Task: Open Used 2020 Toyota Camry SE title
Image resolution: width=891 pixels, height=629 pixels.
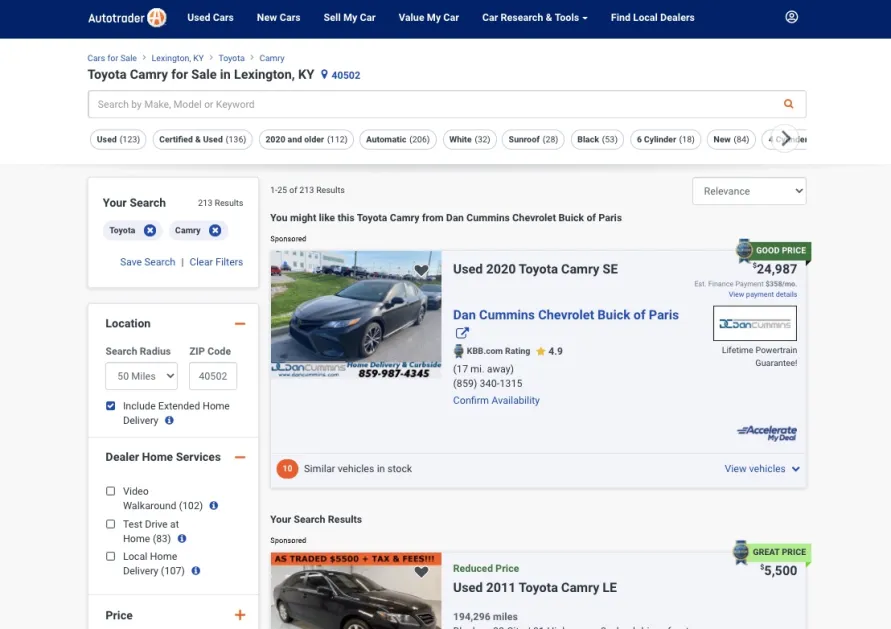Action: (535, 269)
